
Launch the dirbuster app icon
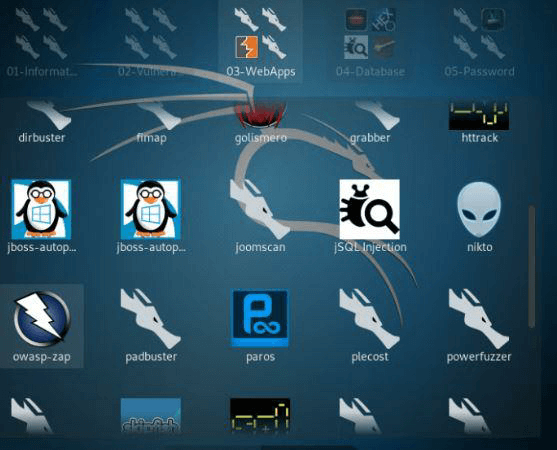coord(48,114)
